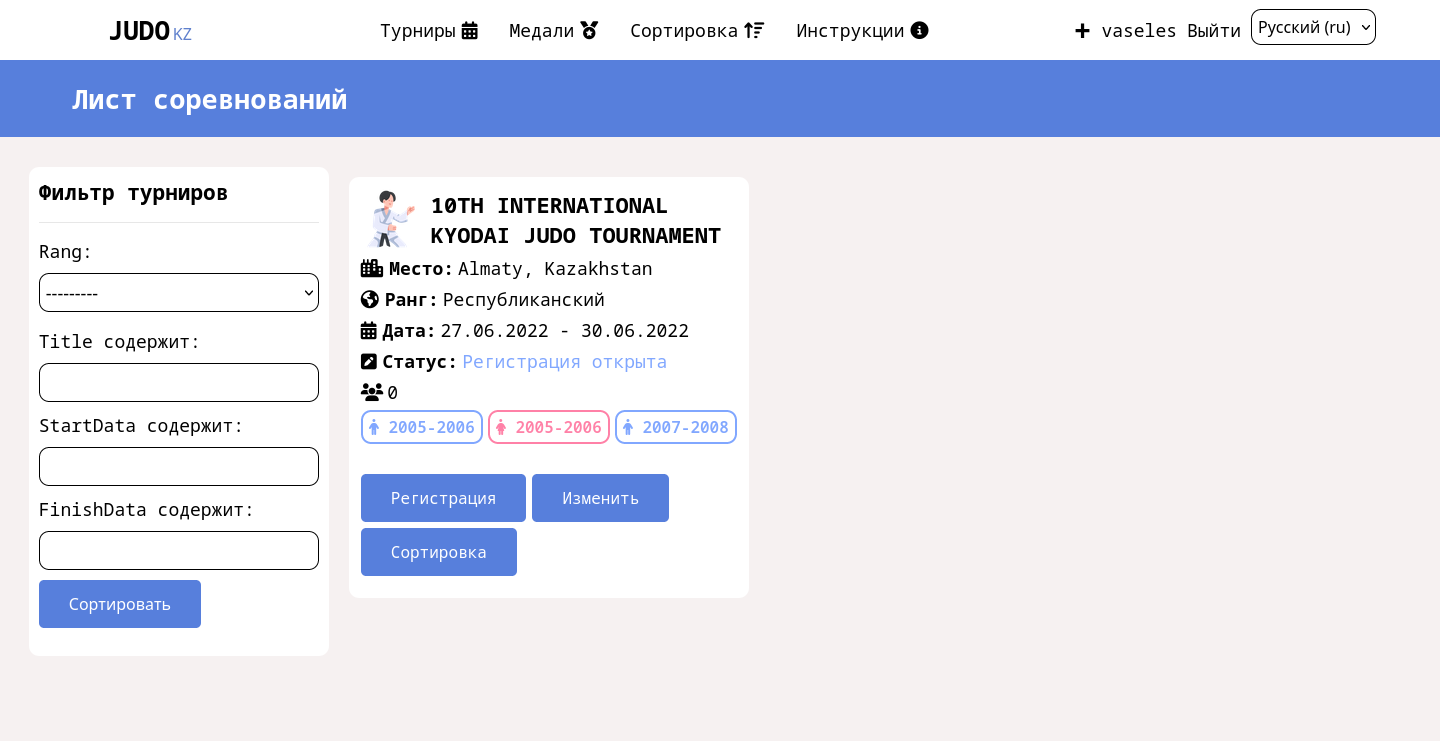Click the globe icon next to Ранг

coord(370,299)
